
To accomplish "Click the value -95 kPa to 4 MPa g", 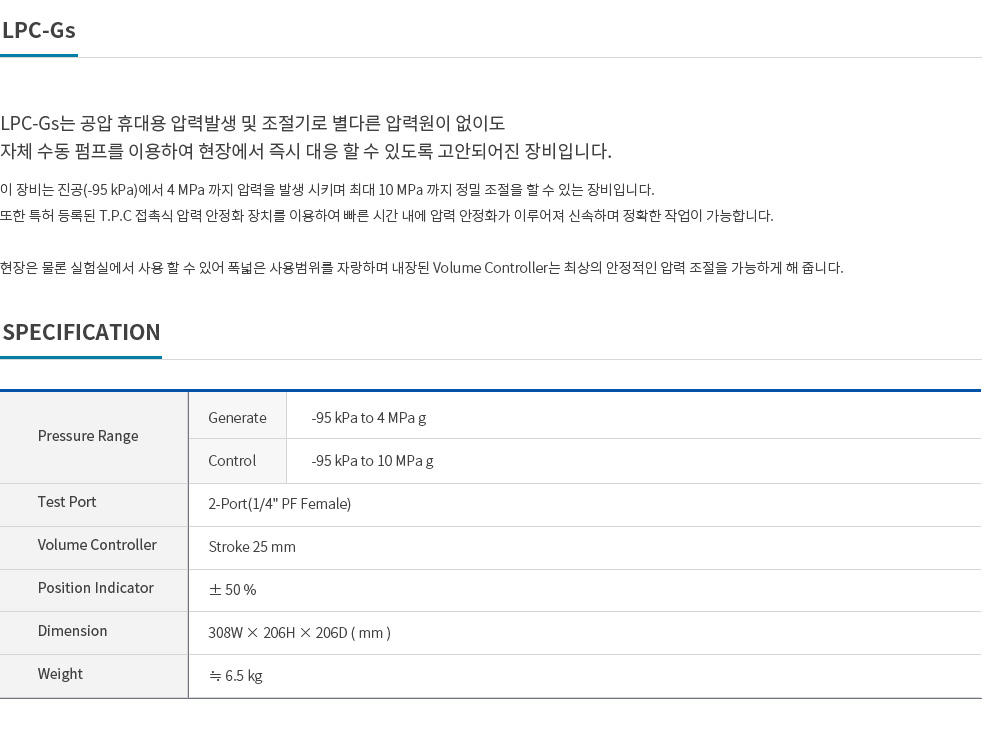I will 368,418.
